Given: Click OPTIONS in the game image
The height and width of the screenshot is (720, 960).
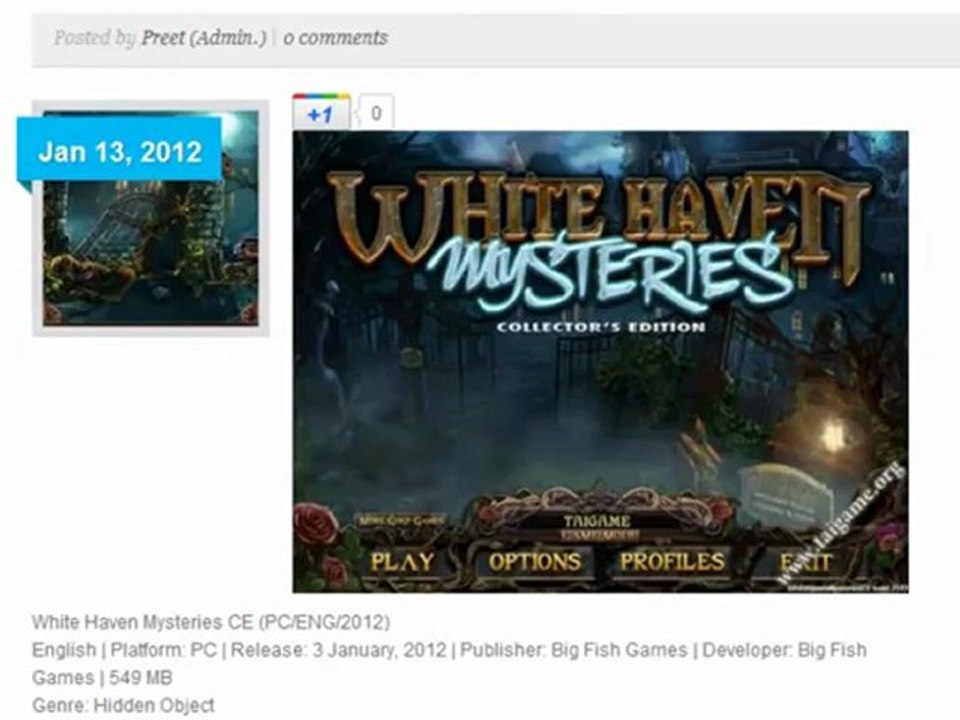Looking at the screenshot, I should [534, 561].
